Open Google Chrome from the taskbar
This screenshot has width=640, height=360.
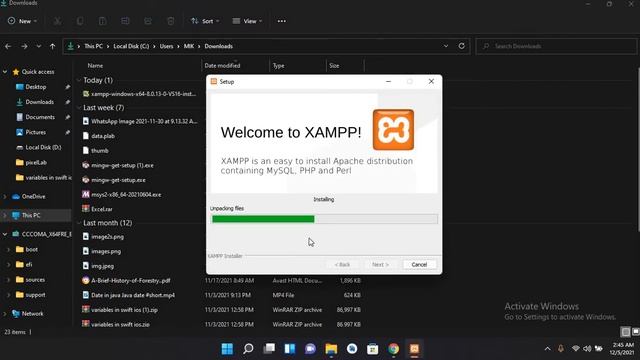point(393,349)
